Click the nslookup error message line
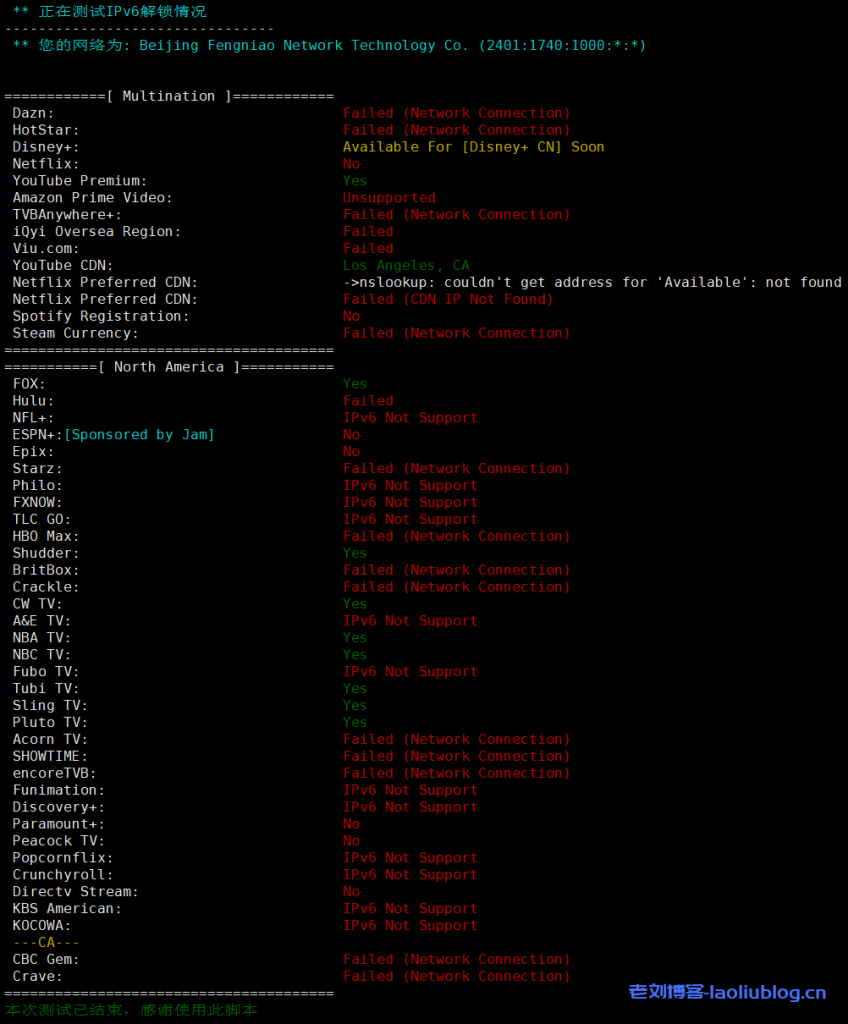The width and height of the screenshot is (848, 1024). coord(592,282)
